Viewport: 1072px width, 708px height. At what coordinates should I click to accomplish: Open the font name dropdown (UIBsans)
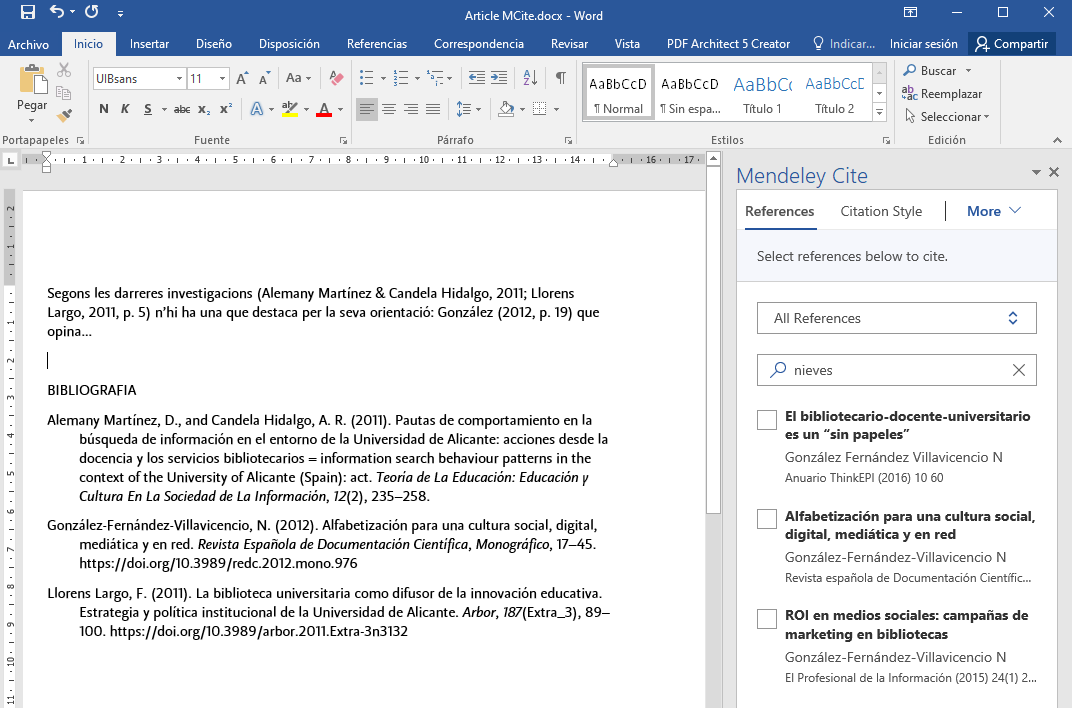(x=179, y=79)
